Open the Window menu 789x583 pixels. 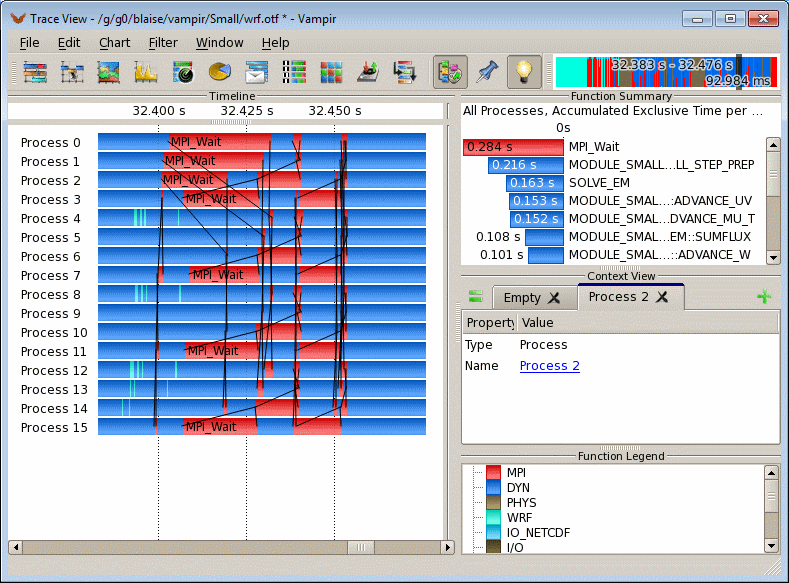(x=219, y=43)
